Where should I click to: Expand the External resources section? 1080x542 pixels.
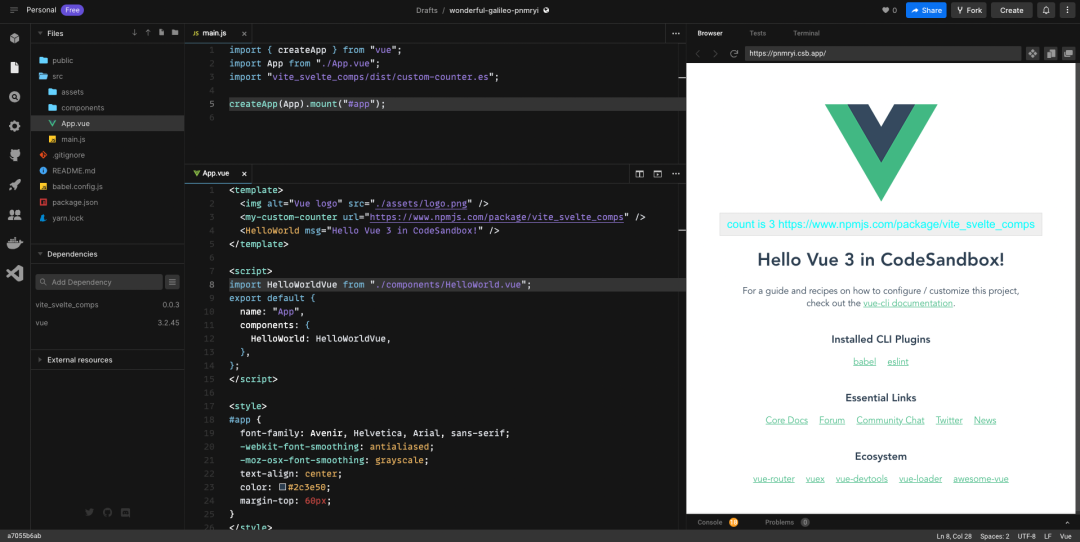point(40,360)
